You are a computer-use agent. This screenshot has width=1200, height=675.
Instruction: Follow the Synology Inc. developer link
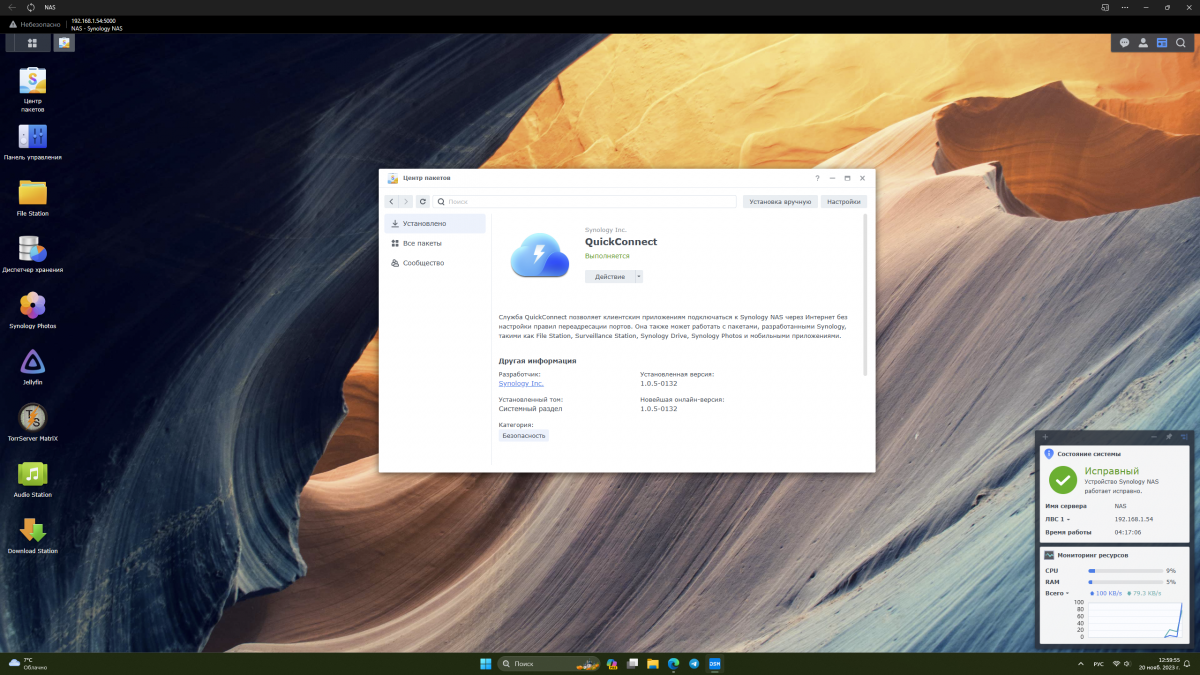(521, 383)
